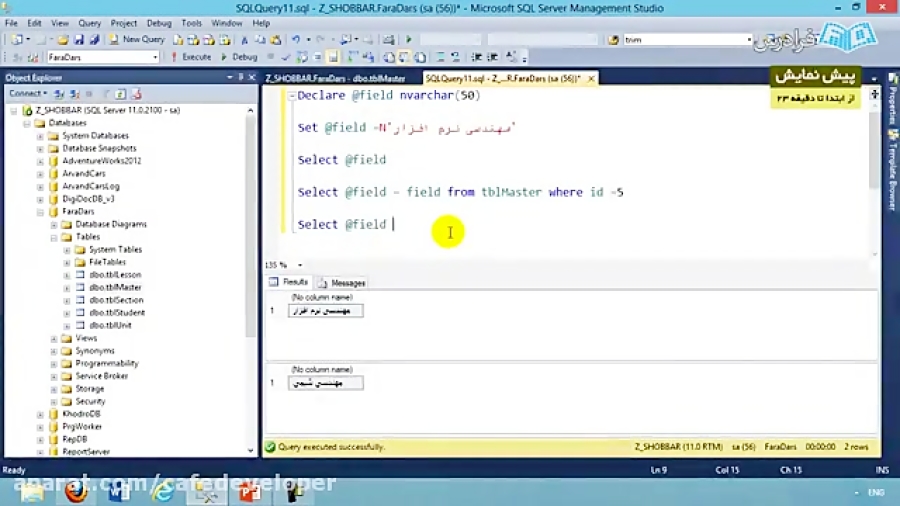Viewport: 900px width, 506px height.
Task: Toggle IntelliSense Enabled button
Action: pos(333,57)
